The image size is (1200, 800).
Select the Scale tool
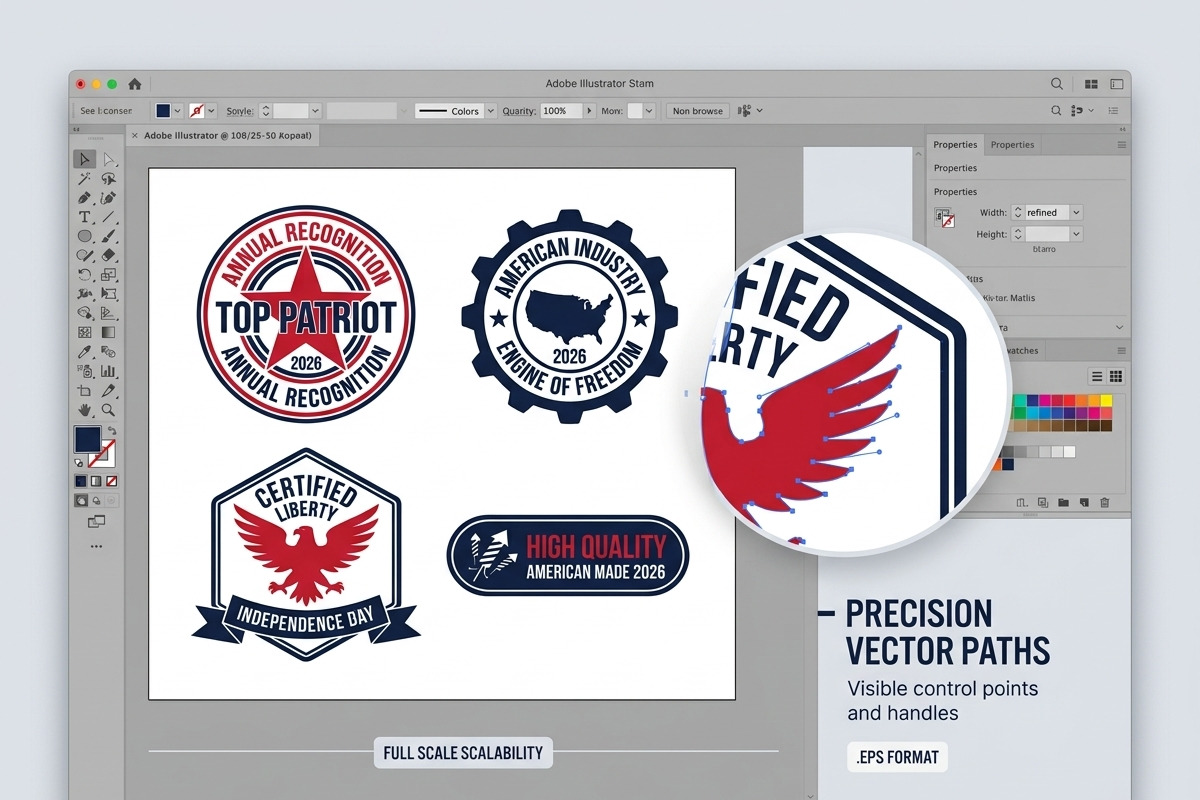click(108, 275)
